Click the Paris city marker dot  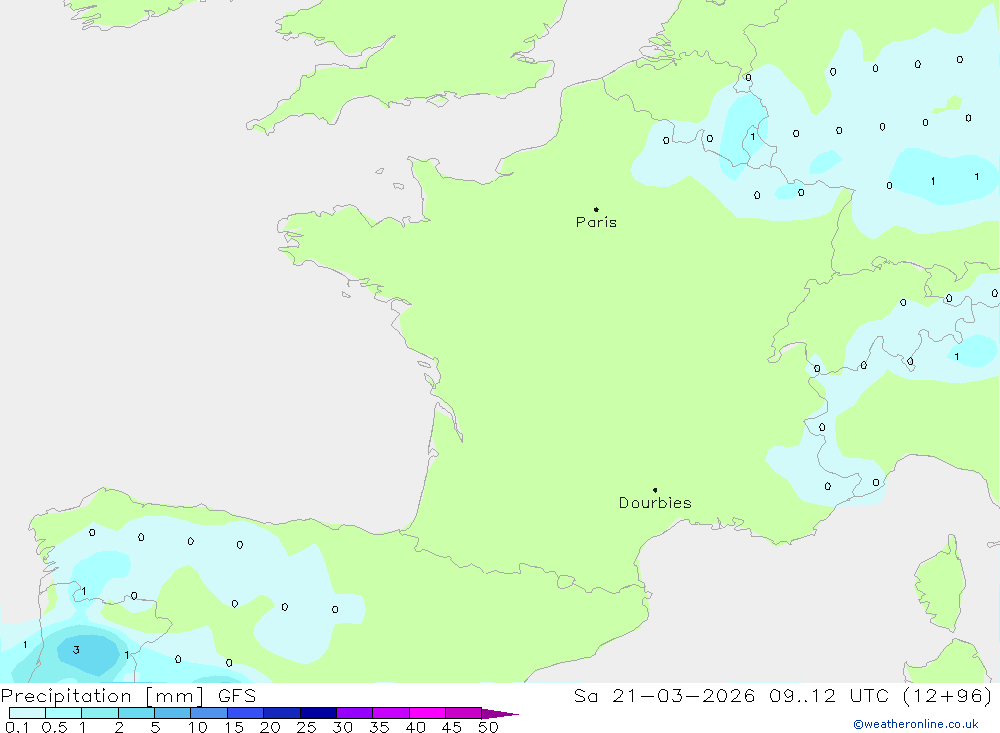click(596, 209)
